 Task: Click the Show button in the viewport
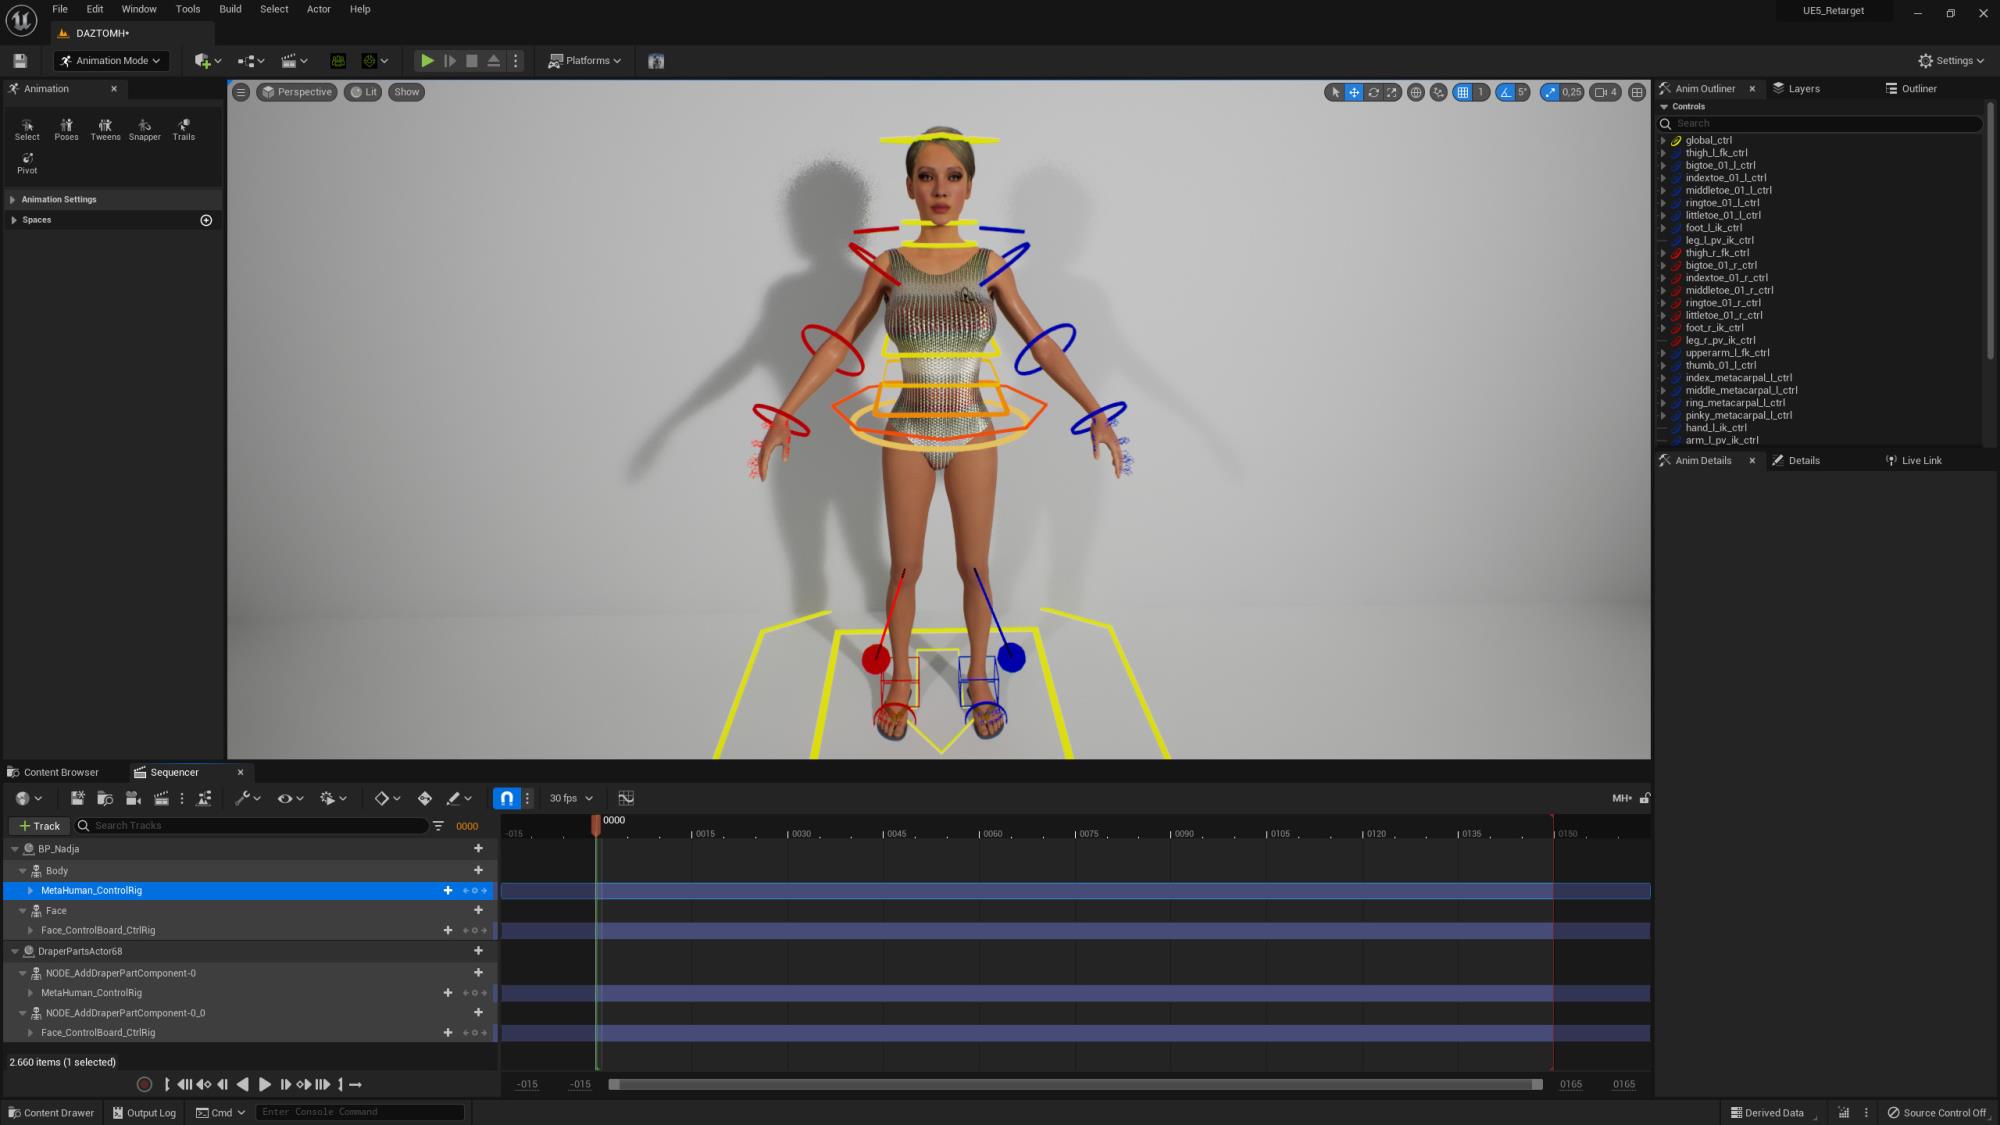(x=406, y=92)
